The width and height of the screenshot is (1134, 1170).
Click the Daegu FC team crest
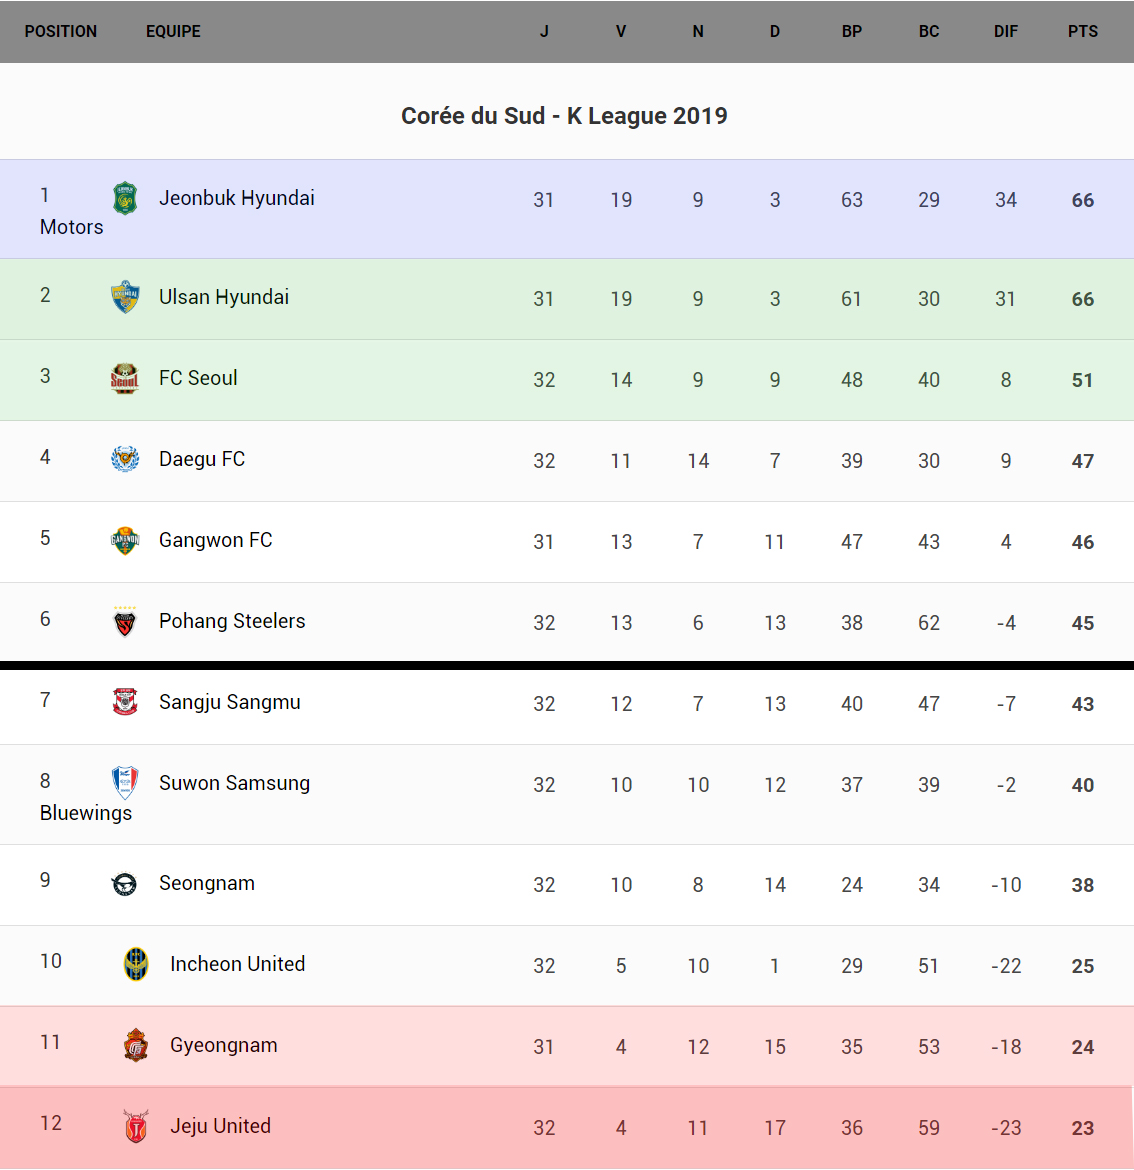[x=125, y=459]
